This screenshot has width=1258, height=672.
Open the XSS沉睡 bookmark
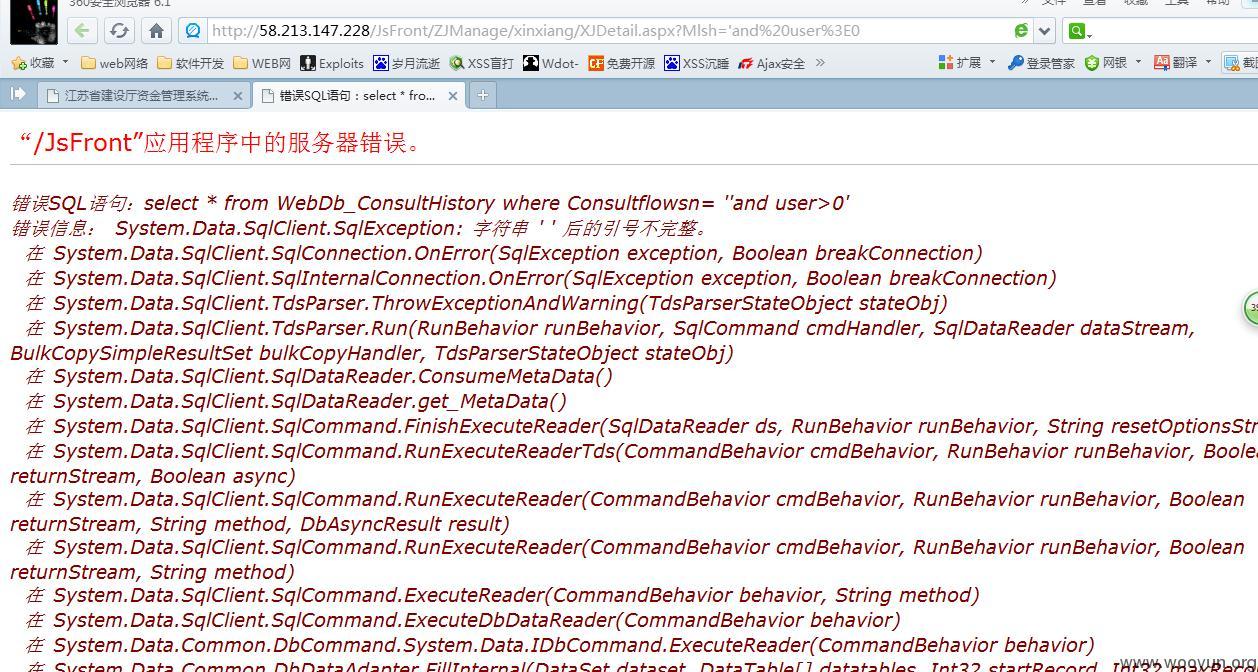pyautogui.click(x=696, y=63)
